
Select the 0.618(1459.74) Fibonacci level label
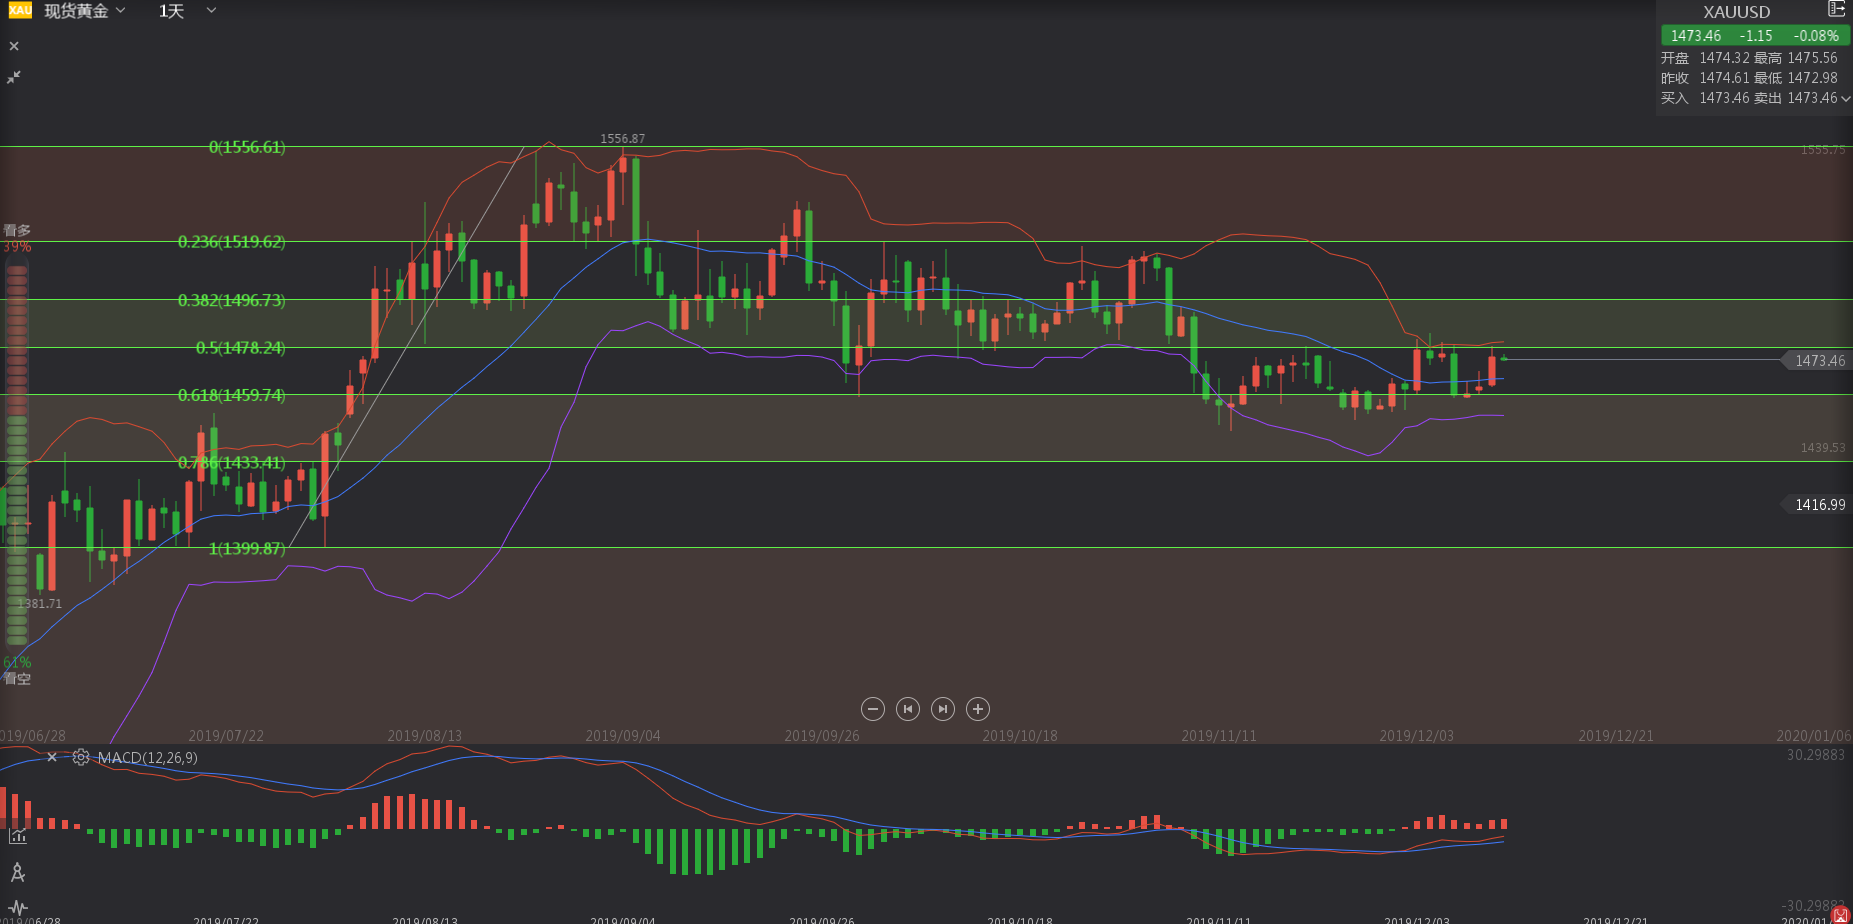click(231, 396)
